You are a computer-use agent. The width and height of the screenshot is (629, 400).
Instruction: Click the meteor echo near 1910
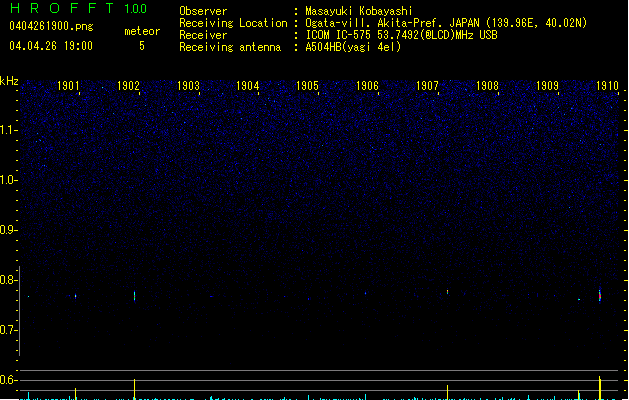pyautogui.click(x=599, y=295)
